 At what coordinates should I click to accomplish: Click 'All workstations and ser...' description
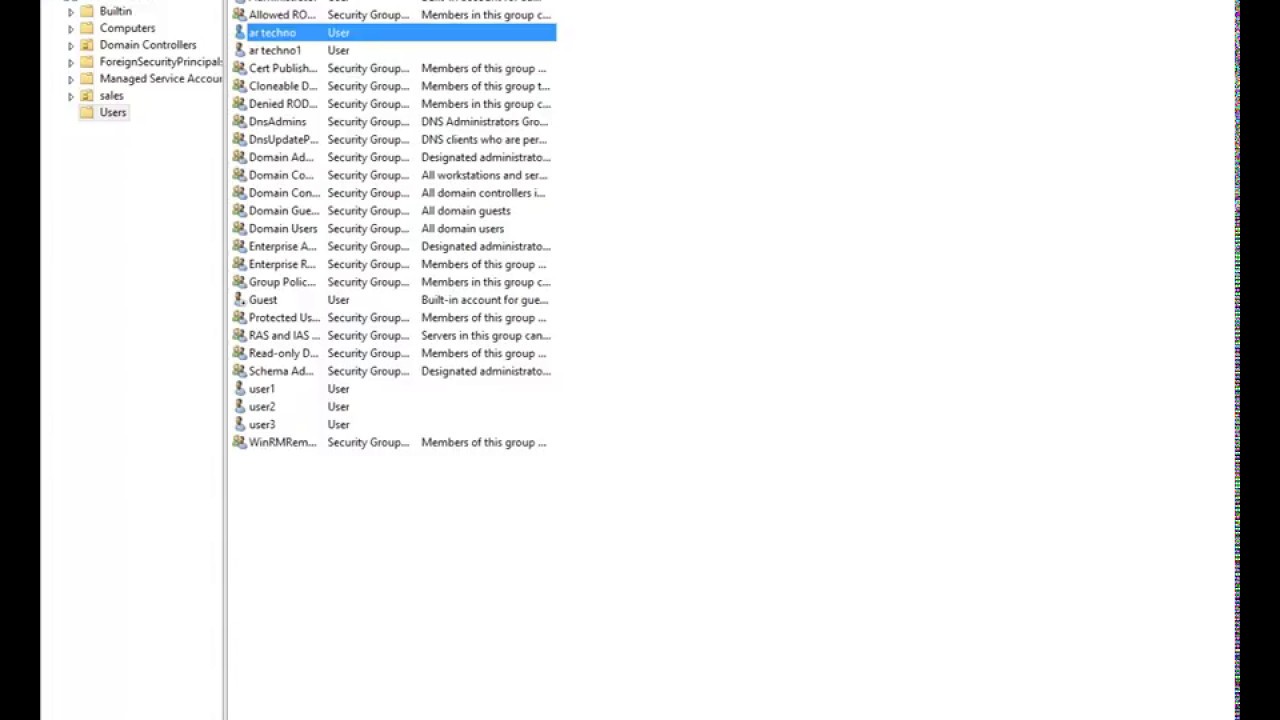pyautogui.click(x=484, y=175)
